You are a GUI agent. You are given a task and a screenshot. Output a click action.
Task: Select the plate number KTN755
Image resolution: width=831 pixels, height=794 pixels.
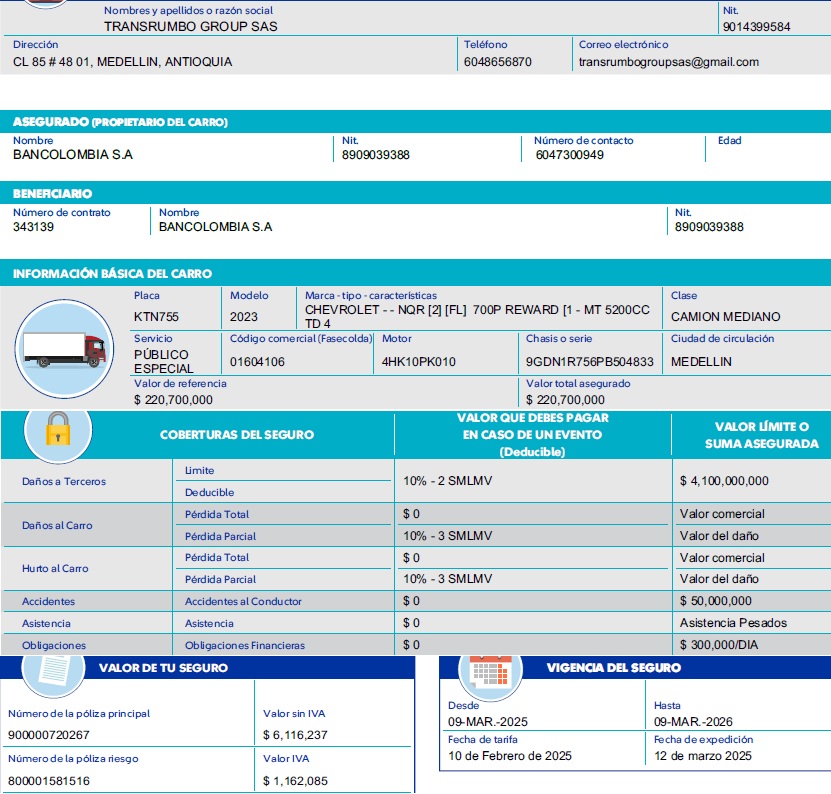(156, 317)
